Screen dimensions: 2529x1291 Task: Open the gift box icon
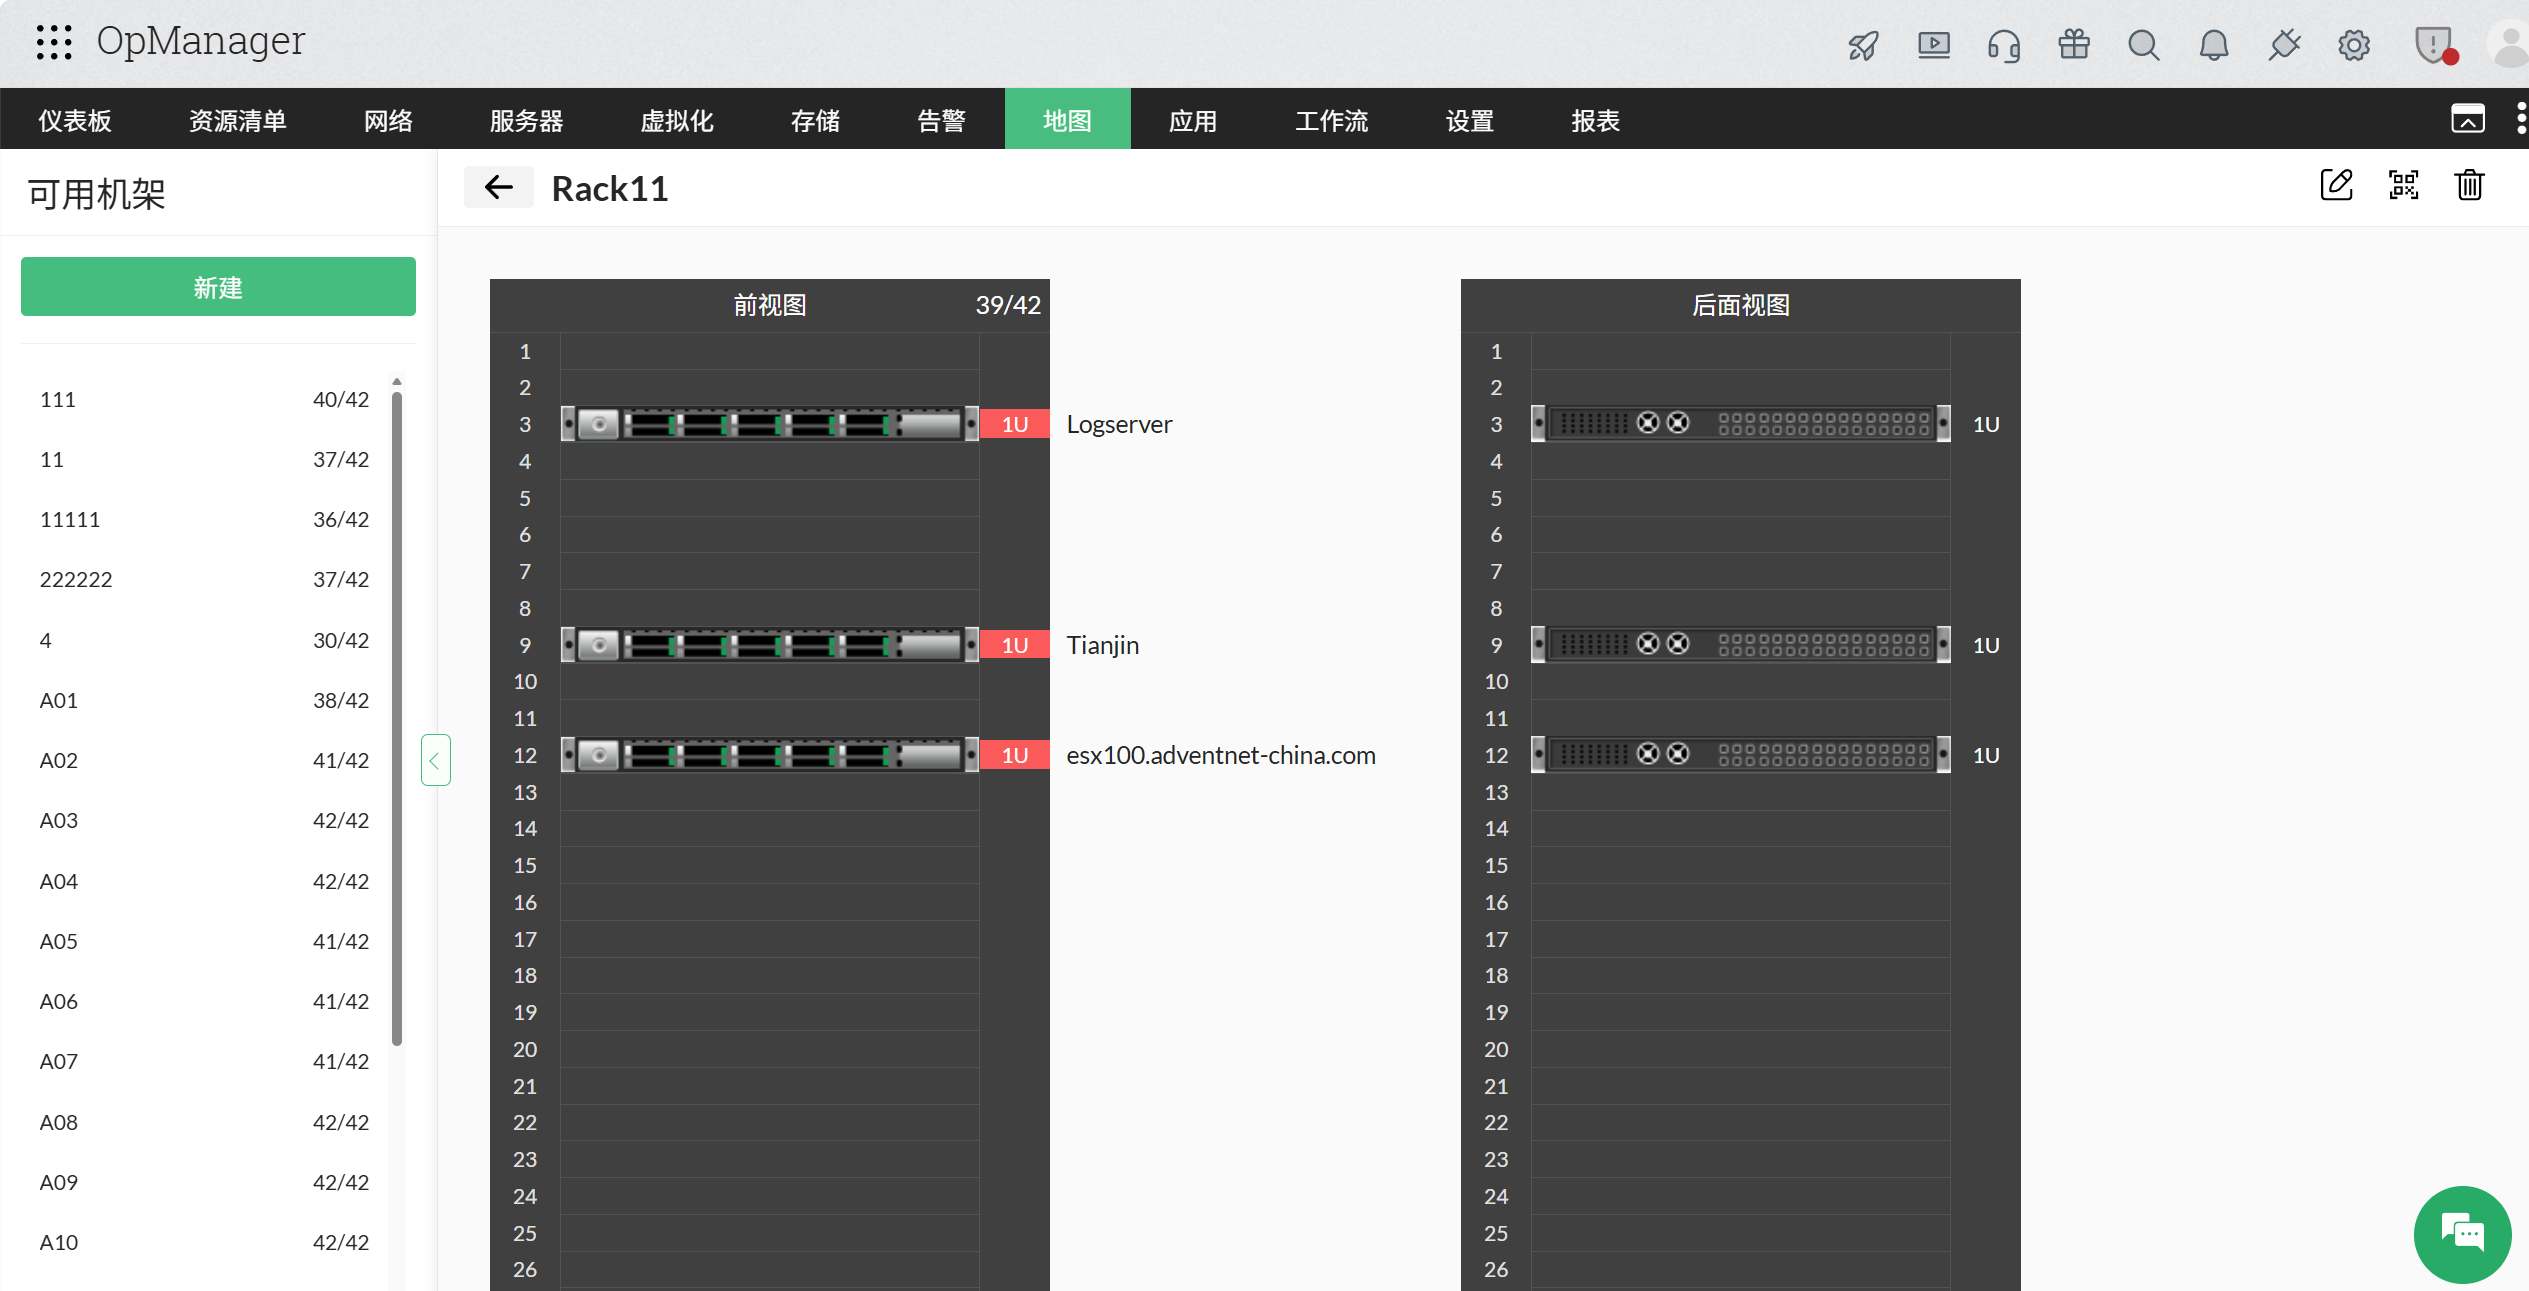click(2074, 45)
